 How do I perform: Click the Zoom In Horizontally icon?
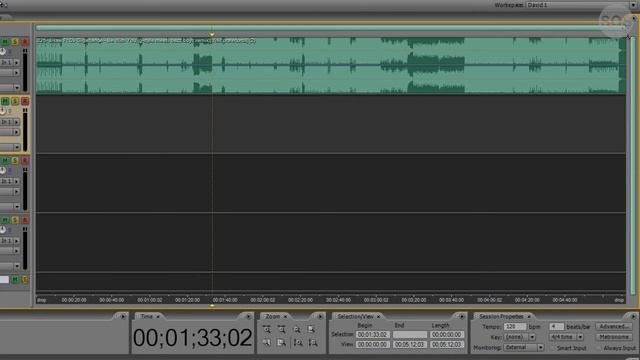[x=267, y=329]
